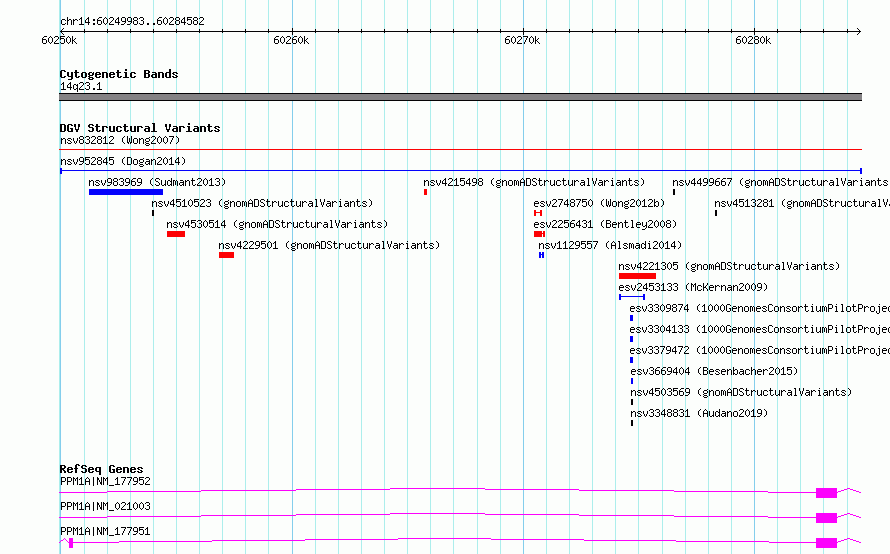Click the DGV Structural Variants track title

click(x=140, y=128)
